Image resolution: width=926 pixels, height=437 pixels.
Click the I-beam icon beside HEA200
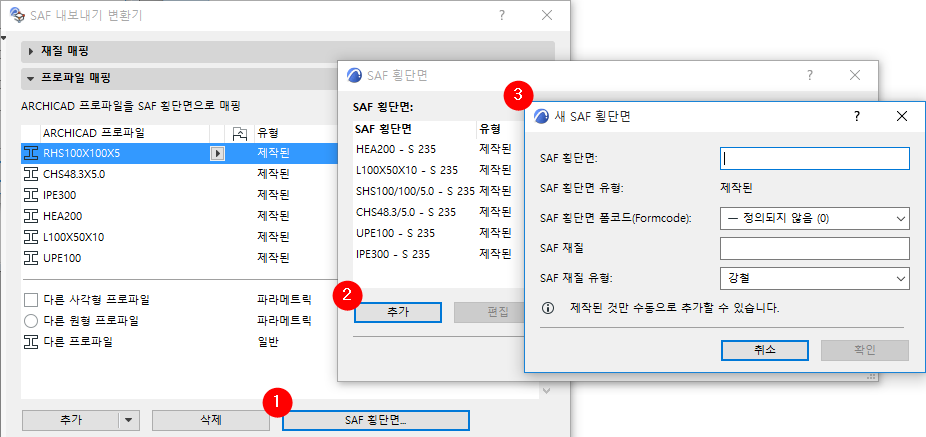coord(31,216)
